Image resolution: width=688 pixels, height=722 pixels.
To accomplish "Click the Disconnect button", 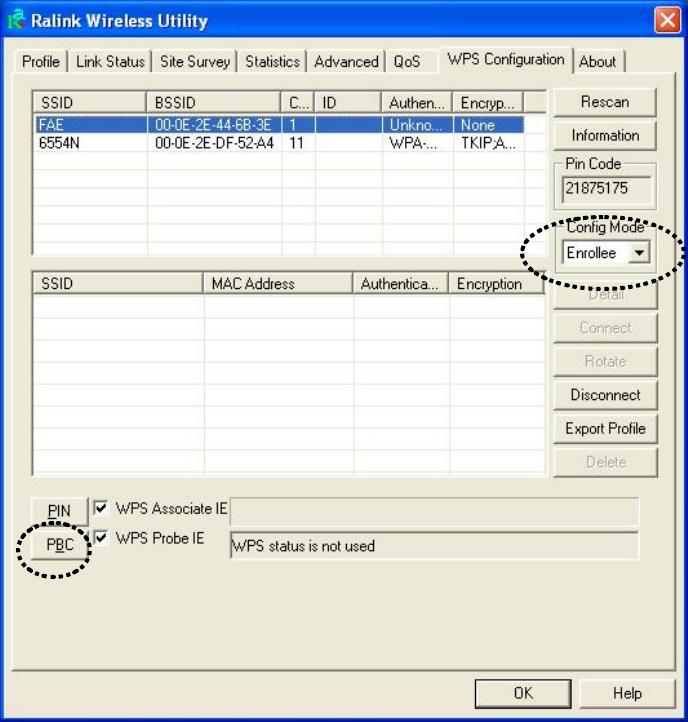I will (x=605, y=395).
